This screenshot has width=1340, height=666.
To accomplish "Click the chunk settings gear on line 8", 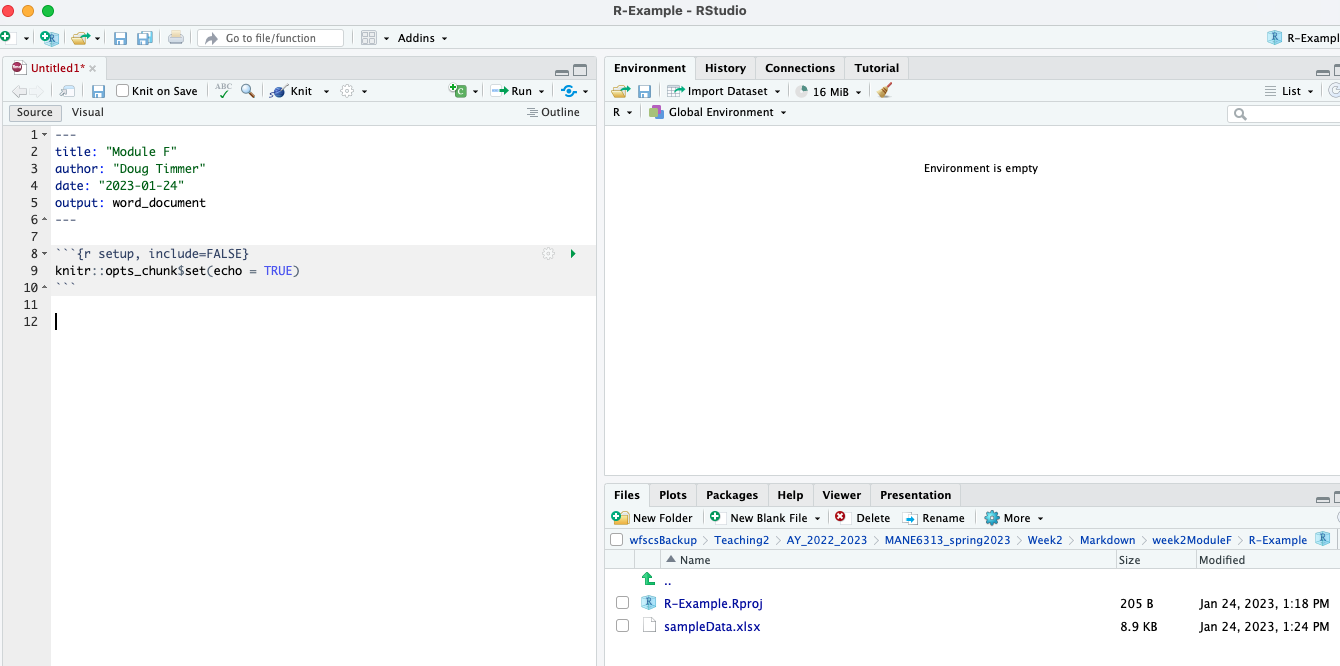I will 548,253.
